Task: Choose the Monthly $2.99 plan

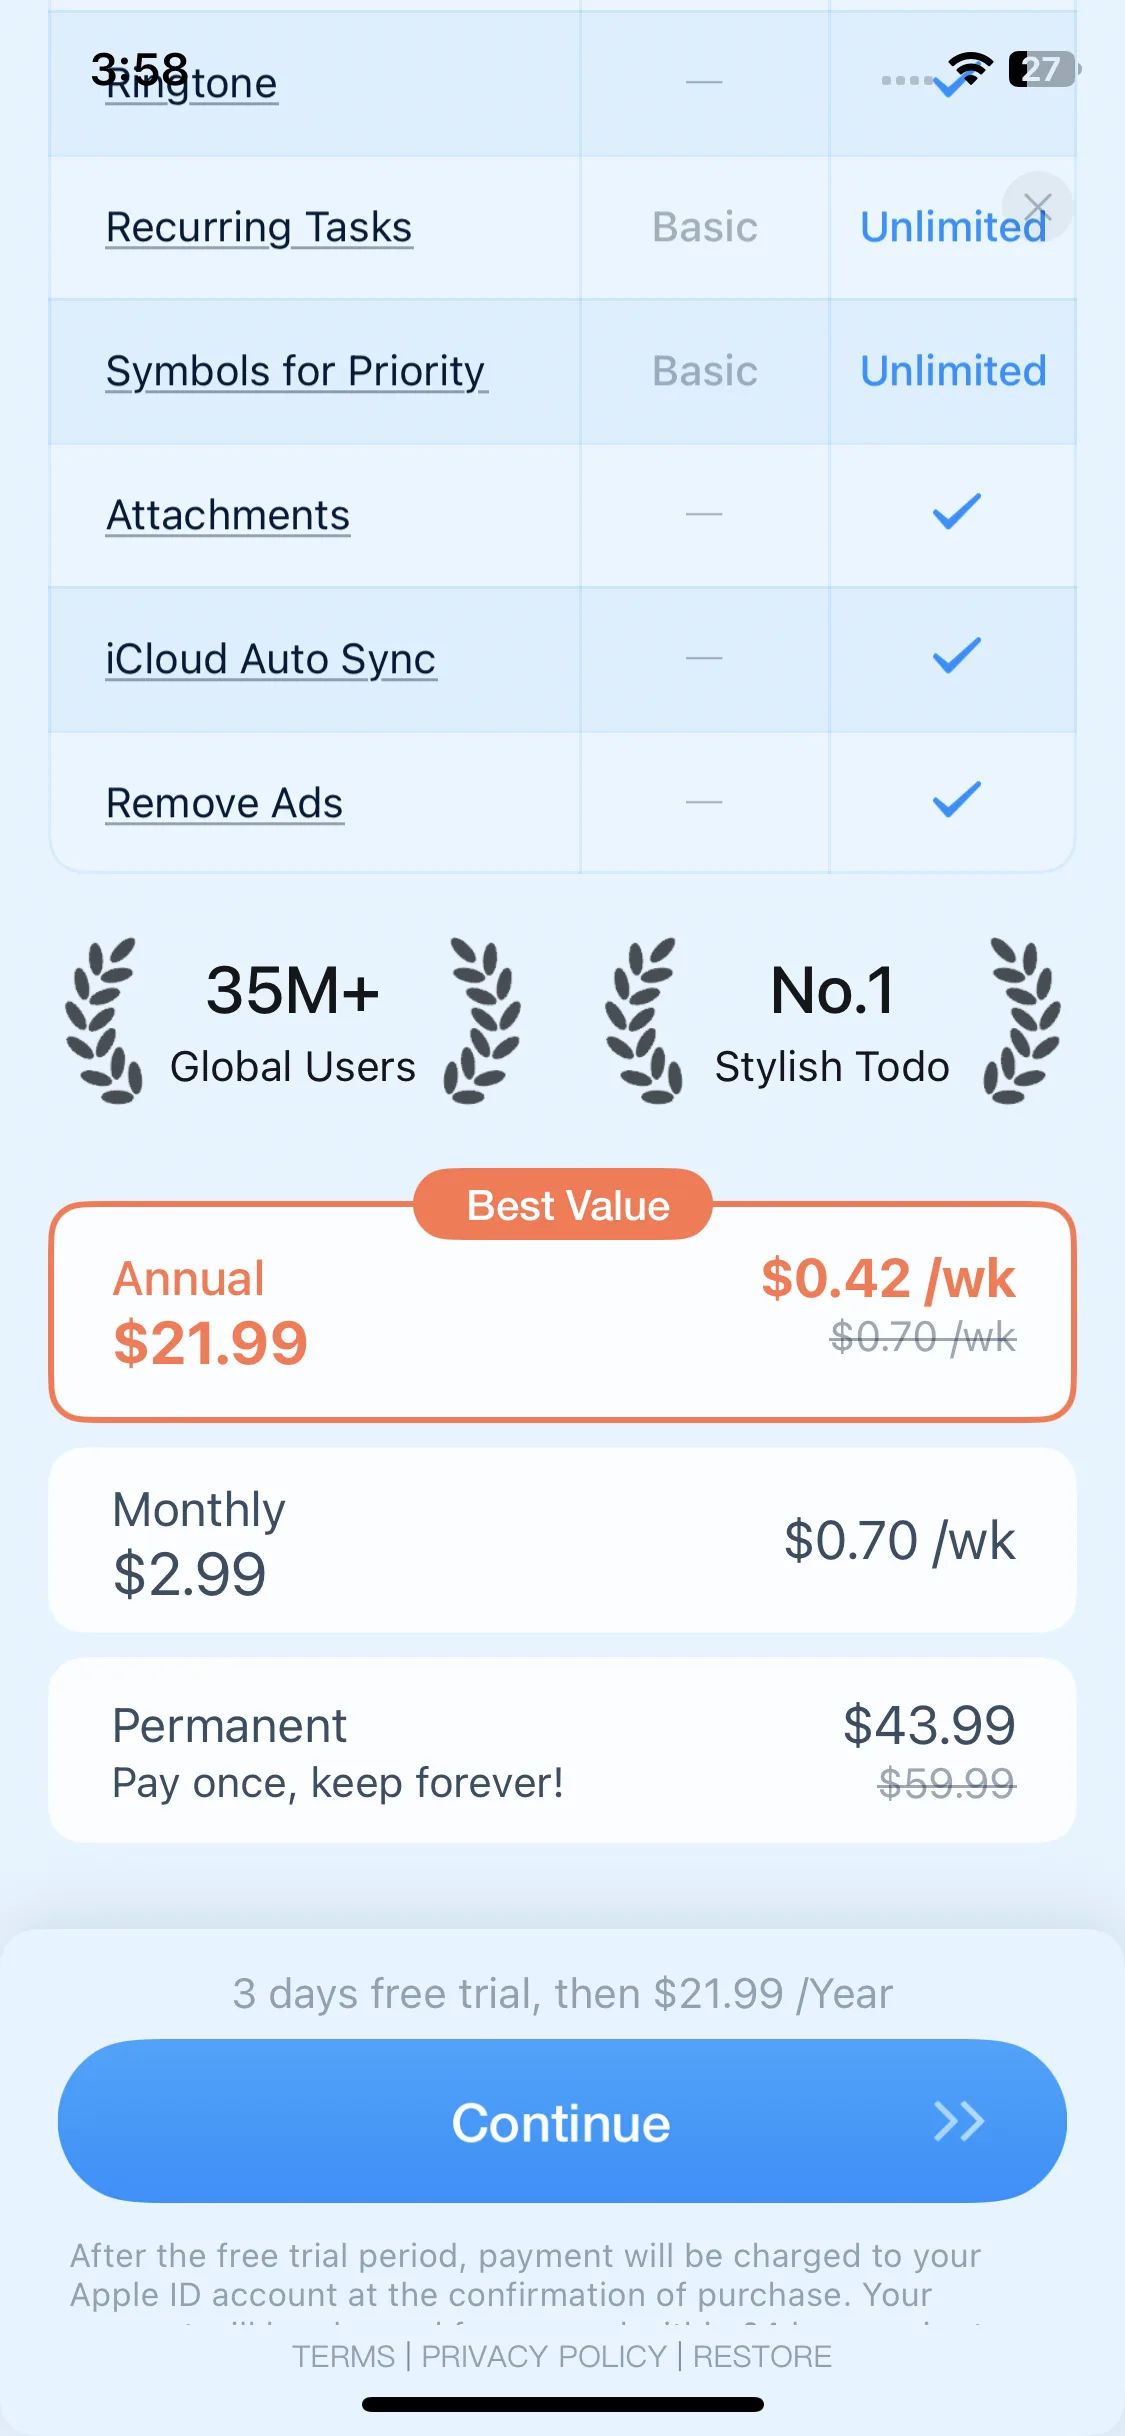Action: pyautogui.click(x=562, y=1540)
